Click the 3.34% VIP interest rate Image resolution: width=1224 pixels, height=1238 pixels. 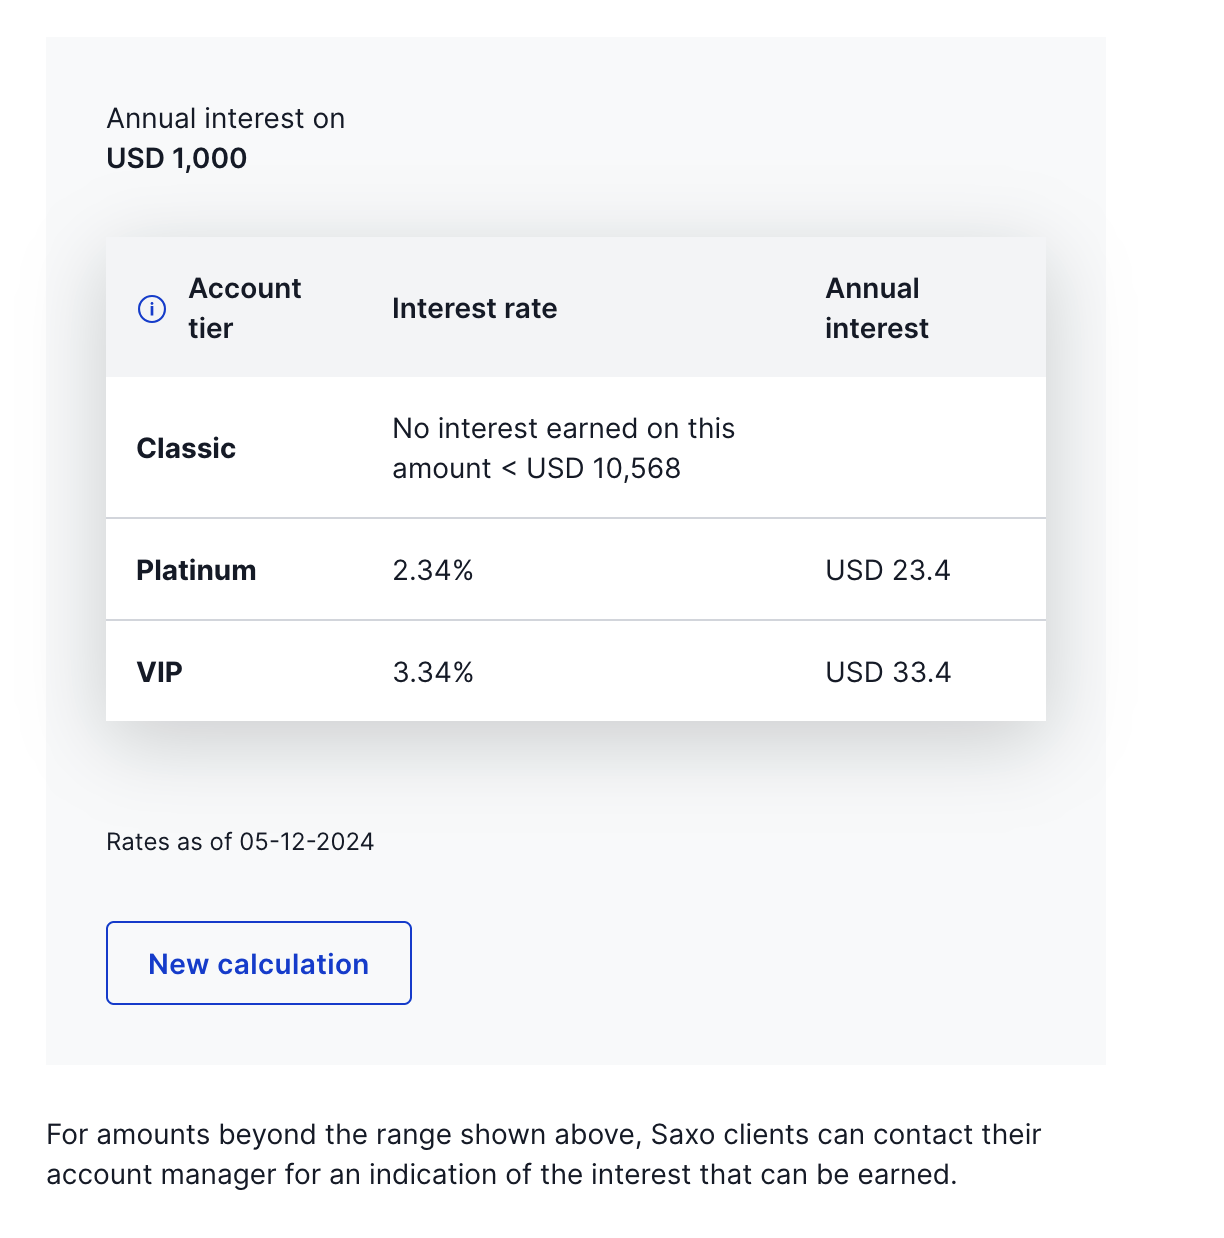(432, 672)
